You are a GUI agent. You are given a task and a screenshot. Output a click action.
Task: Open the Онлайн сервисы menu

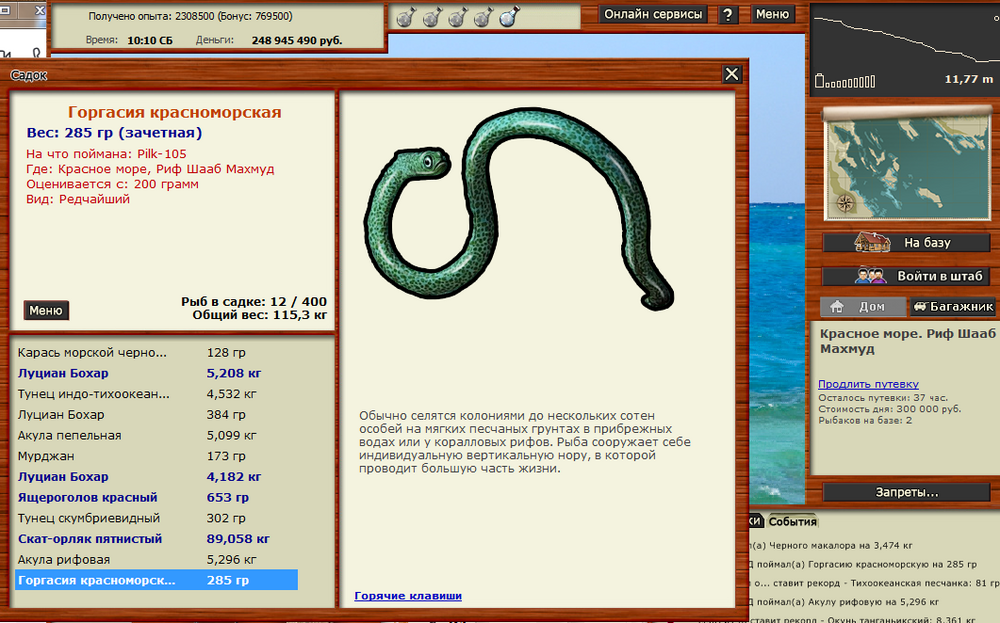[655, 15]
